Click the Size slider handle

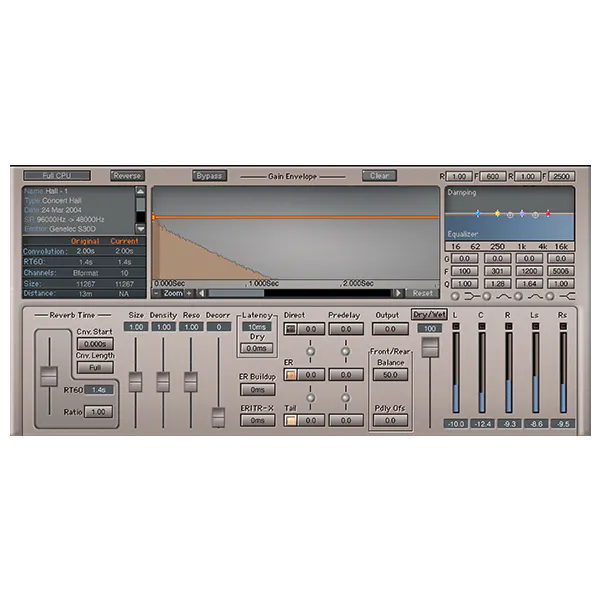135,382
